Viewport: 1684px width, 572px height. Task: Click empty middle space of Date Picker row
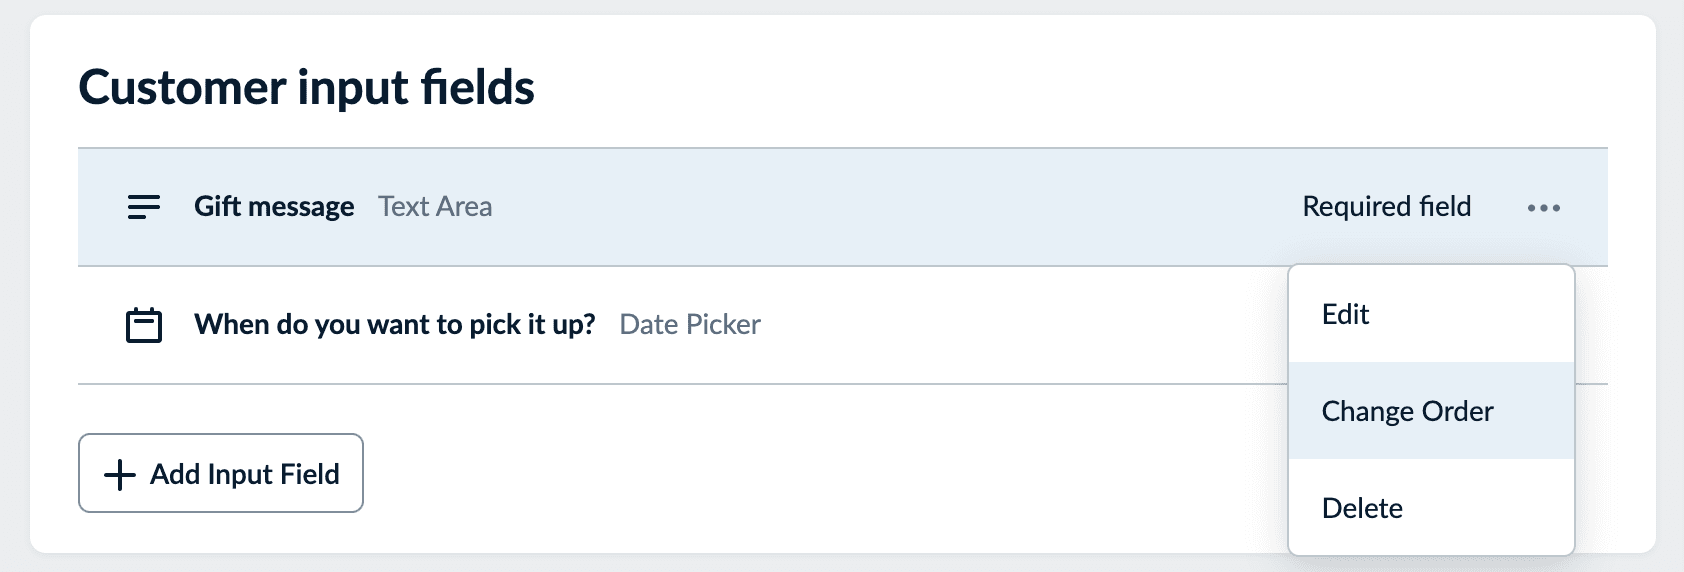point(1000,325)
